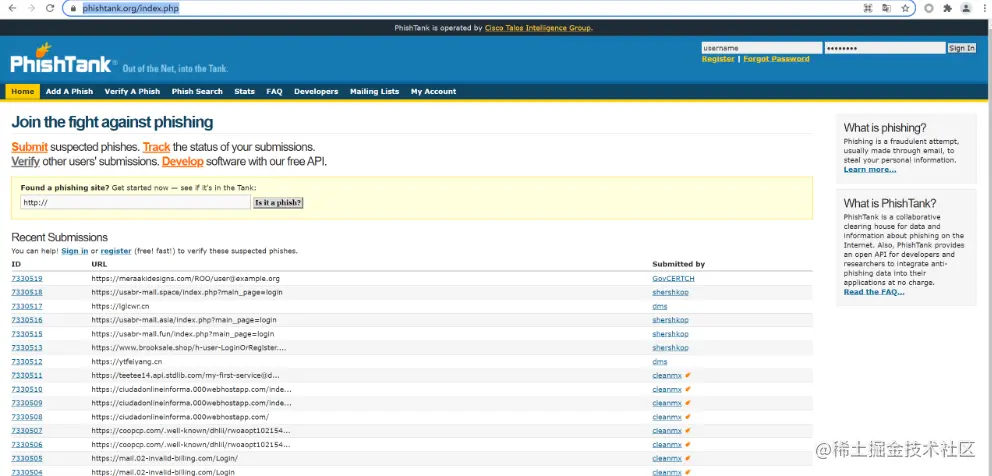Click the 'Recent Submissions' heading
Viewport: 992px width, 476px height.
click(59, 237)
